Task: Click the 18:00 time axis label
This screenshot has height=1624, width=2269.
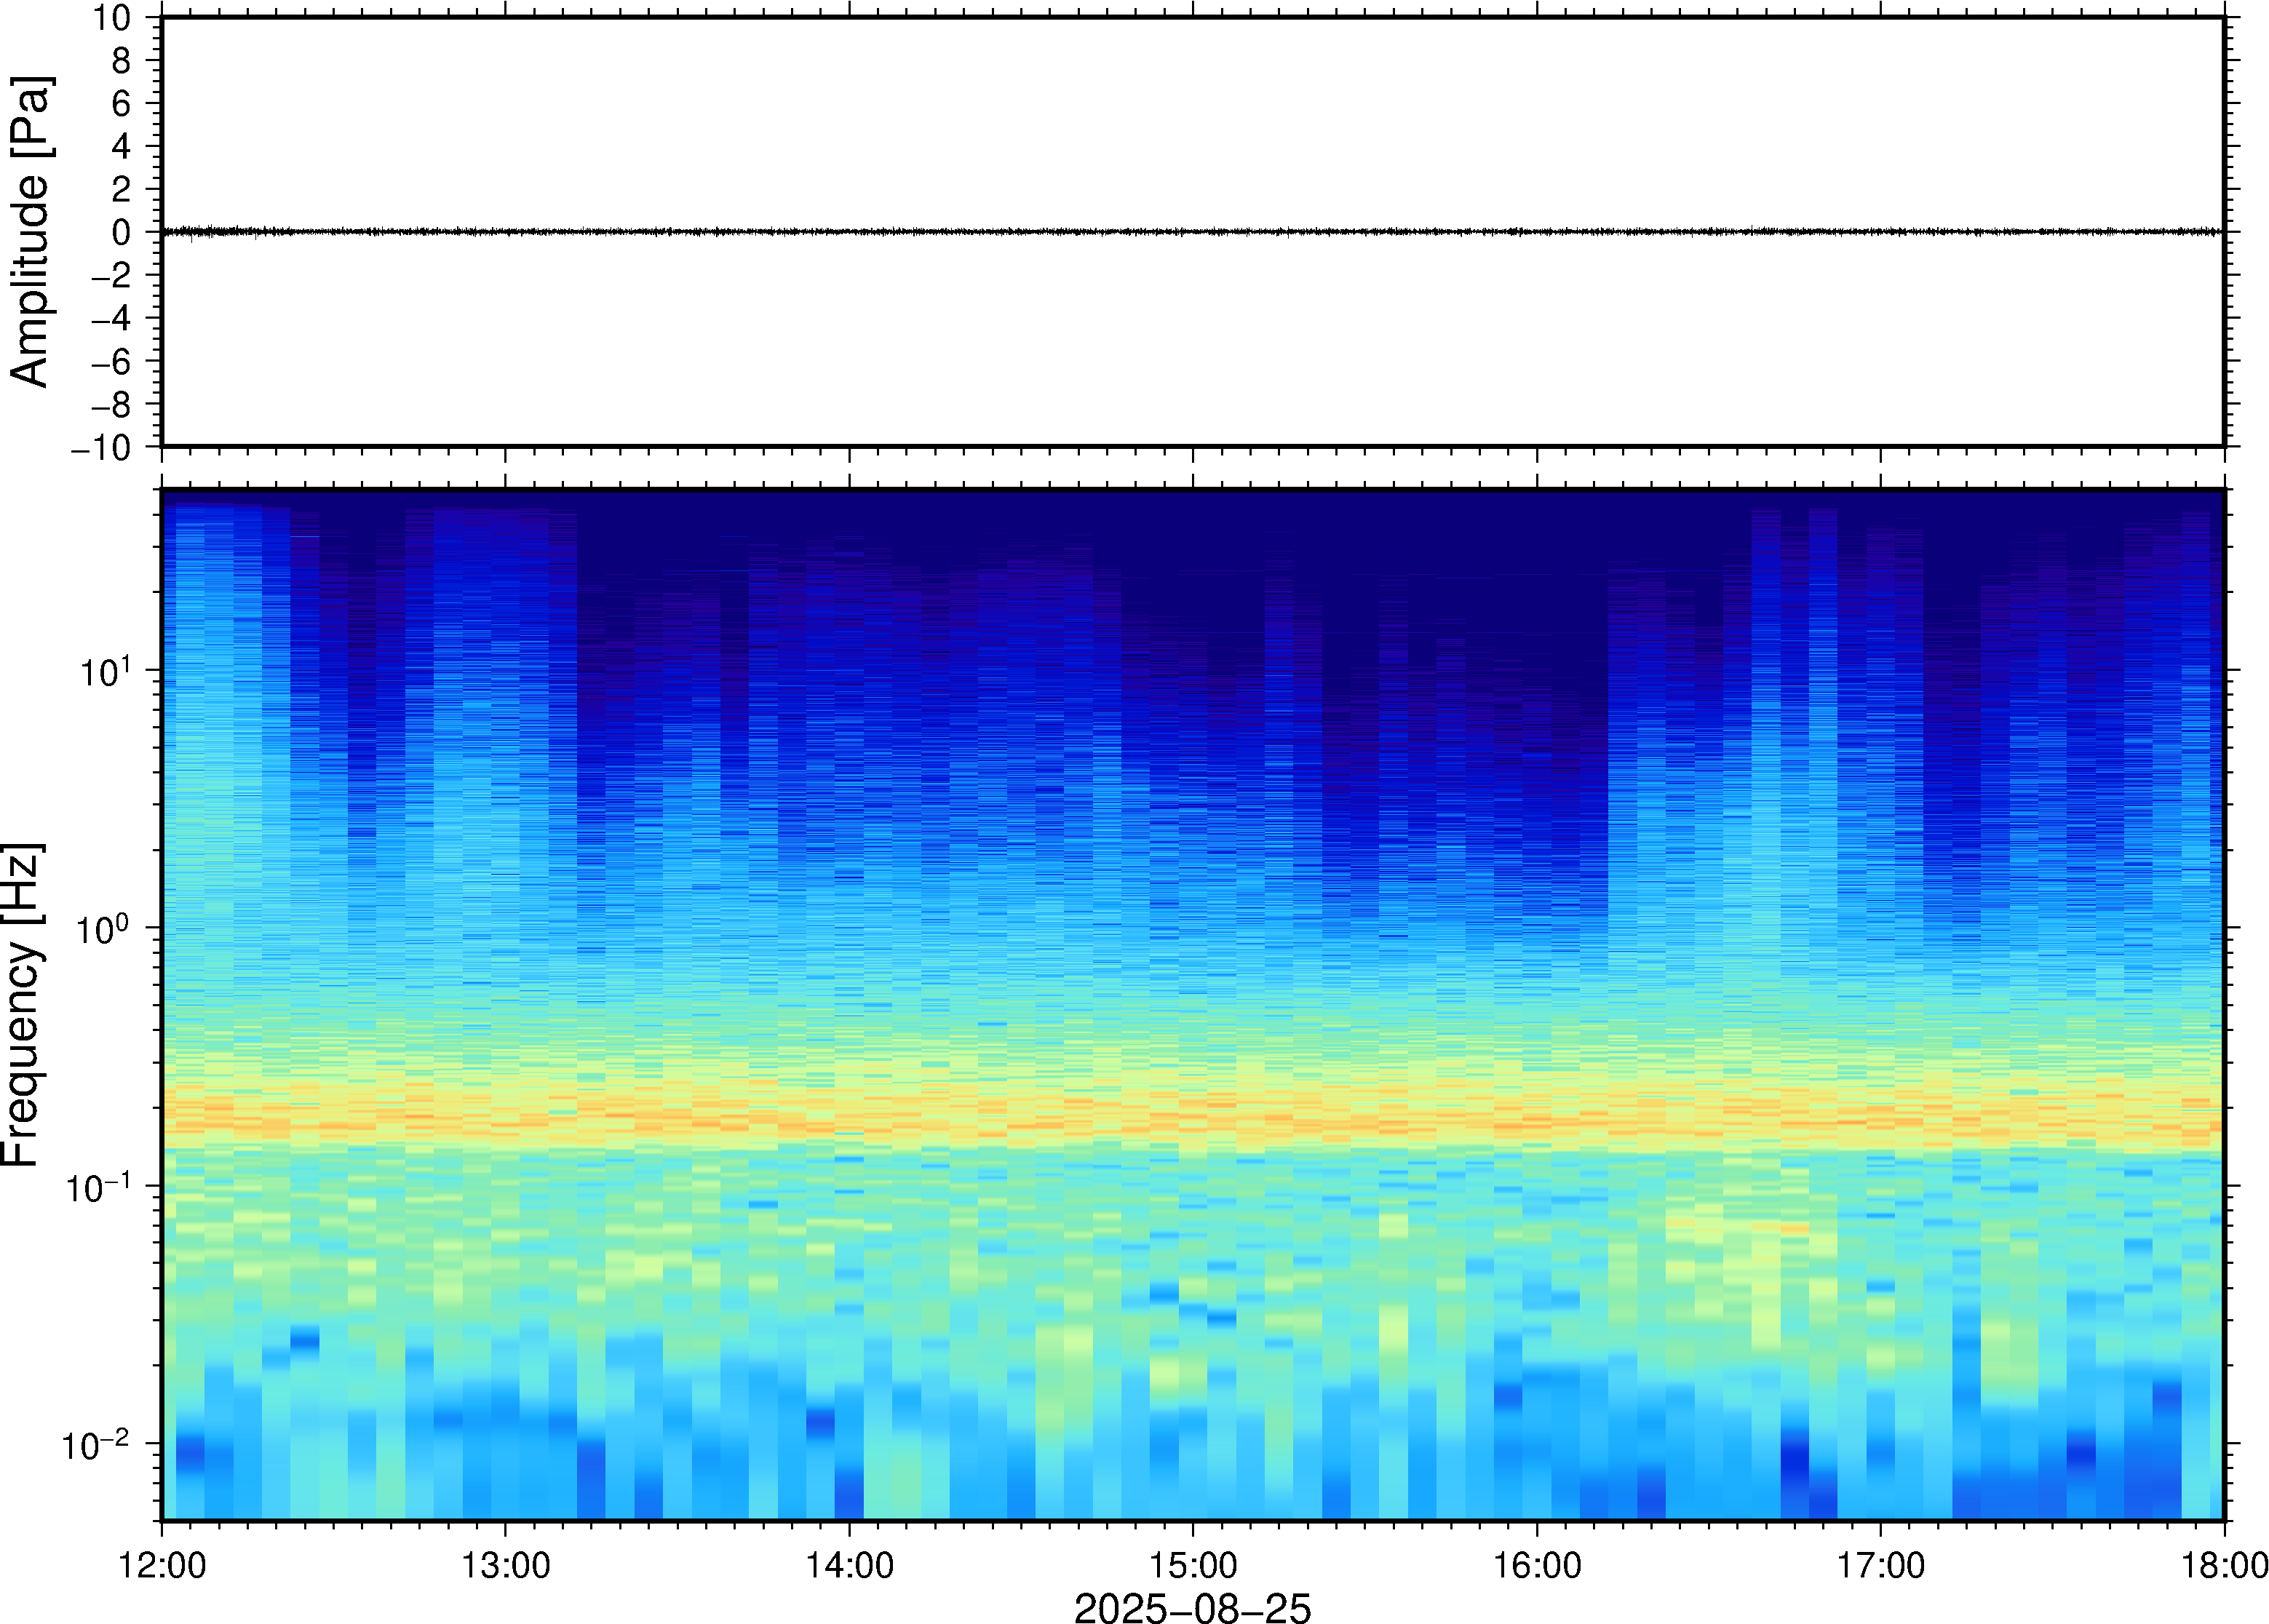Action: 2224,1565
